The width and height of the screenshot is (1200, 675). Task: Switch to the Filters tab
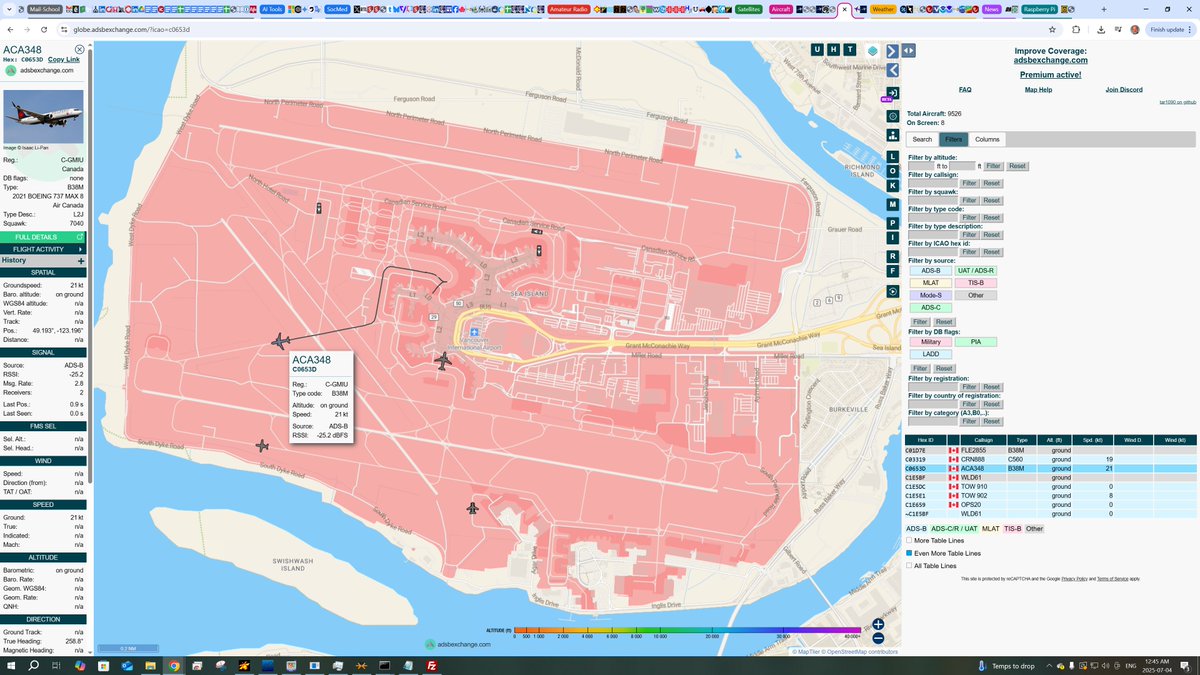tap(953, 139)
